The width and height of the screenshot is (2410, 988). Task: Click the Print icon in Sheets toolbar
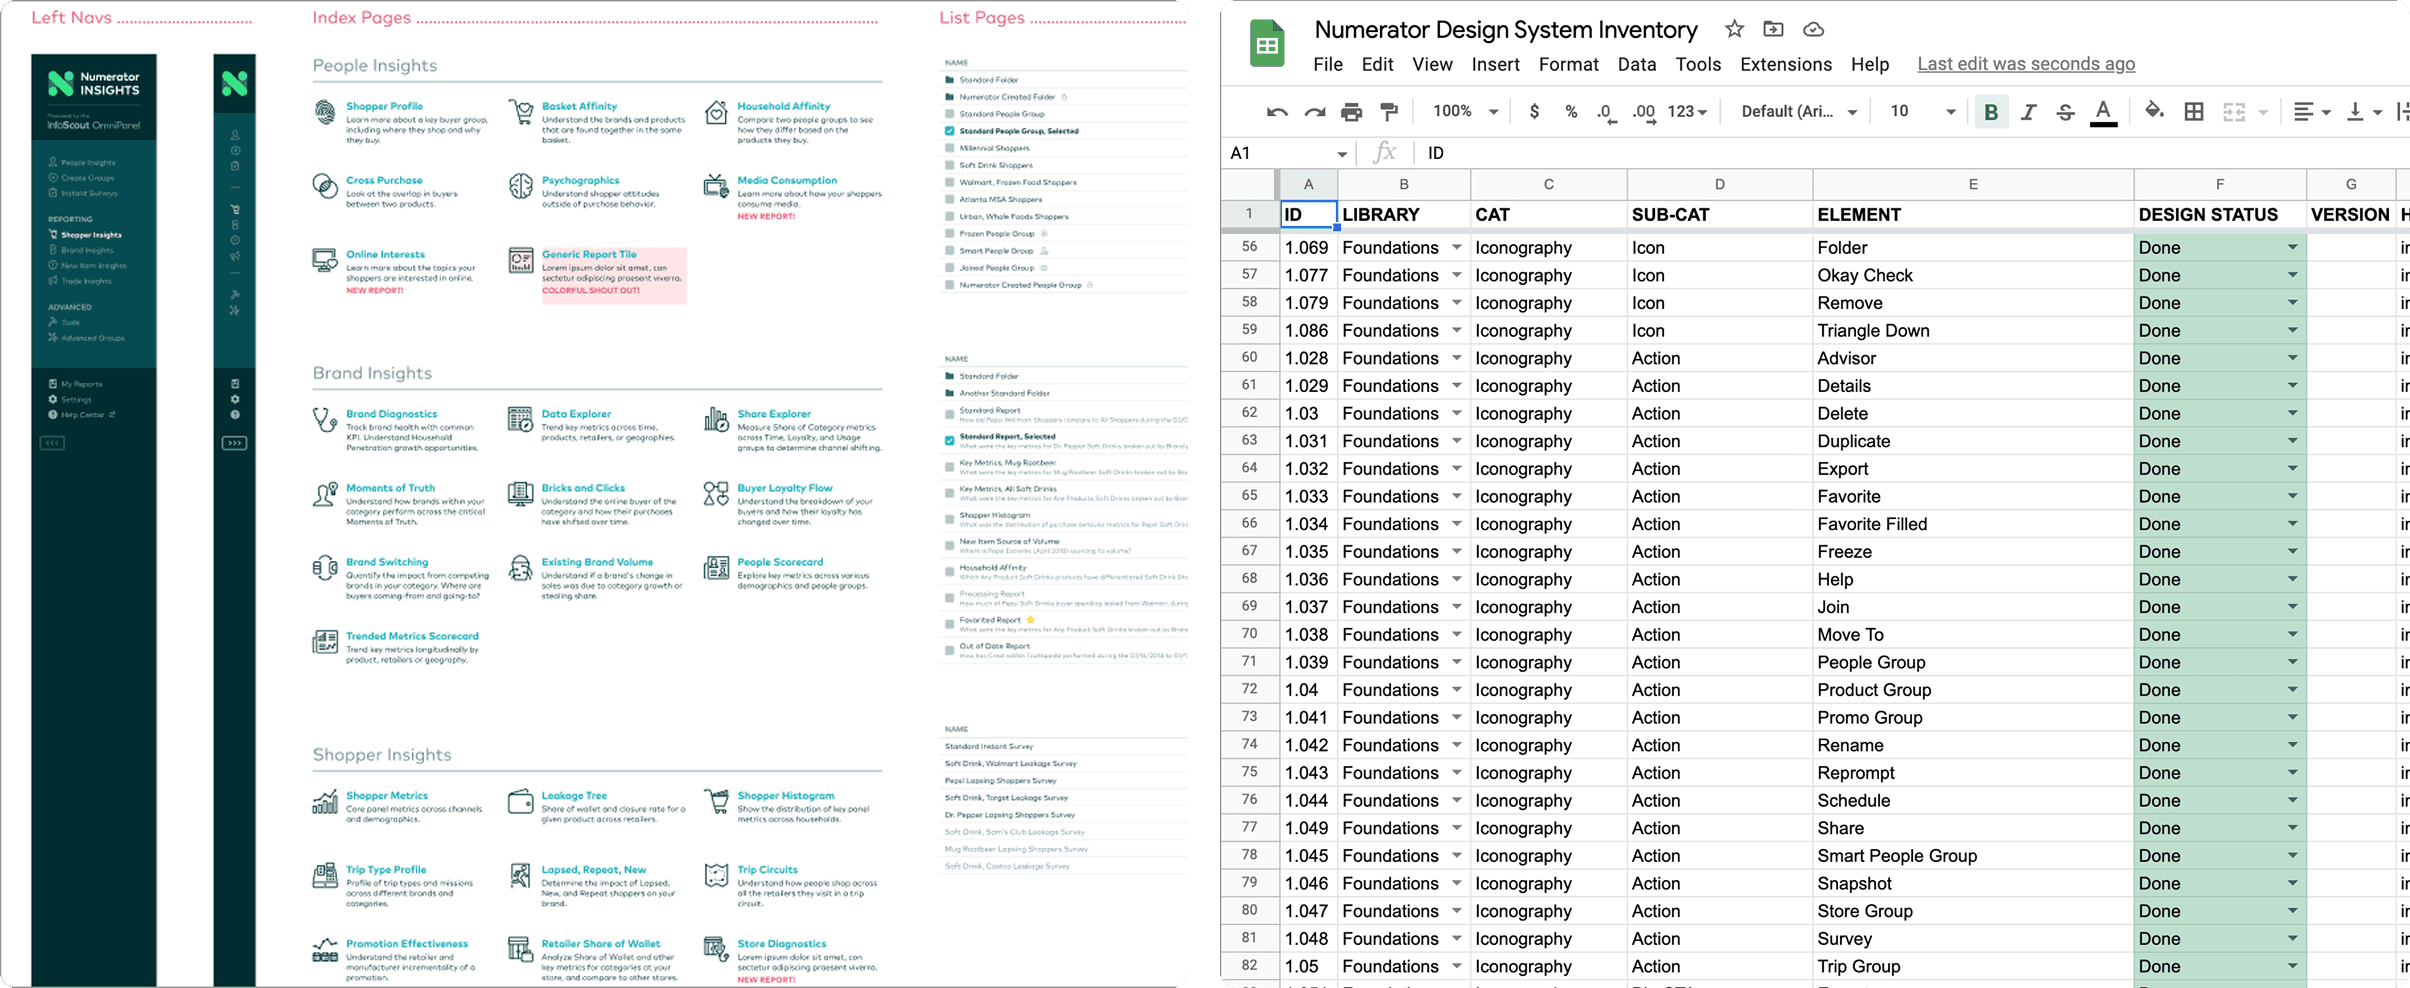coord(1351,112)
